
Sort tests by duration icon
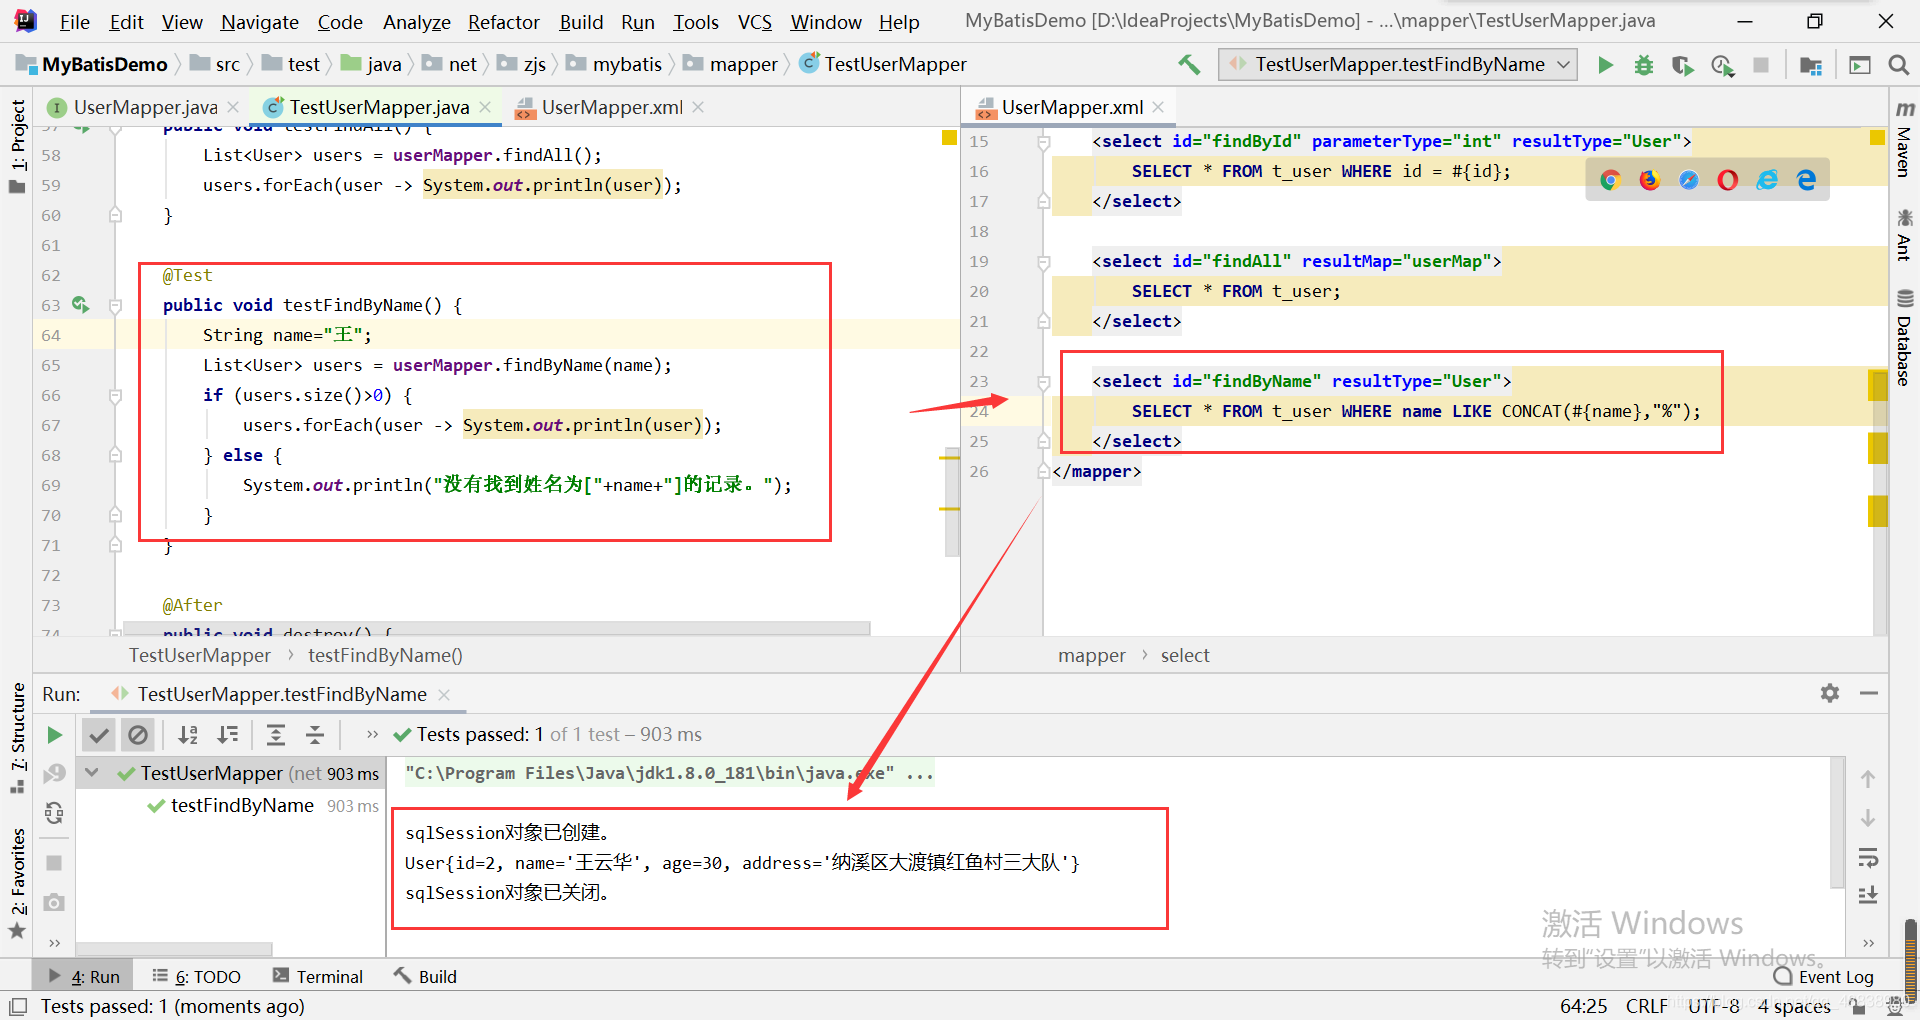click(x=228, y=735)
